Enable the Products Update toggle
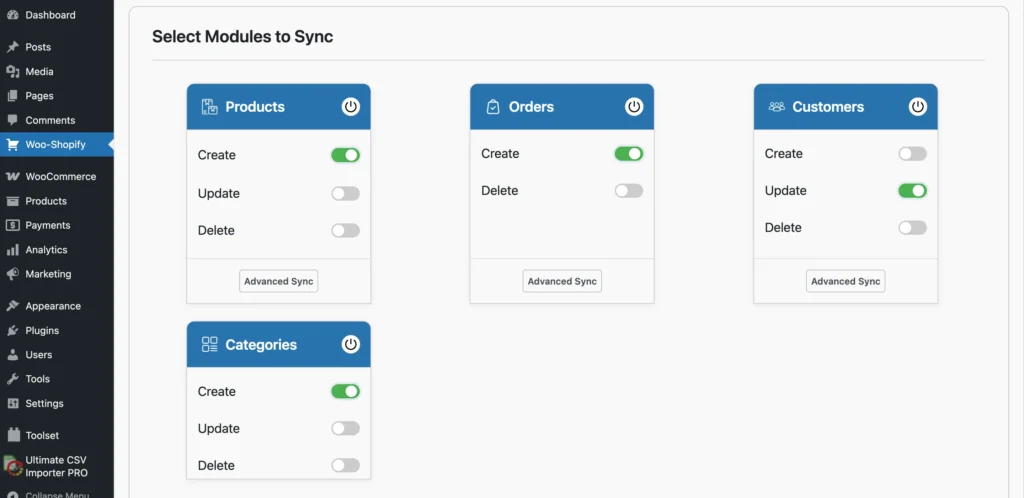The width and height of the screenshot is (1024, 498). [345, 194]
